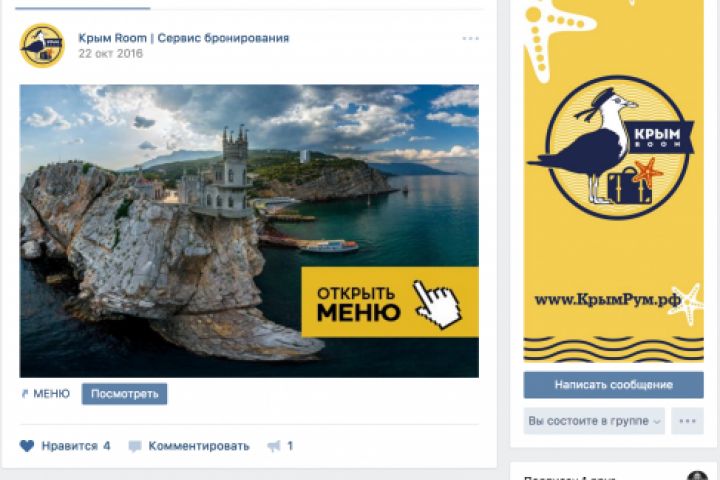Viewport: 720px width, 480px height.
Task: Like the post with the heart icon
Action: pyautogui.click(x=27, y=446)
